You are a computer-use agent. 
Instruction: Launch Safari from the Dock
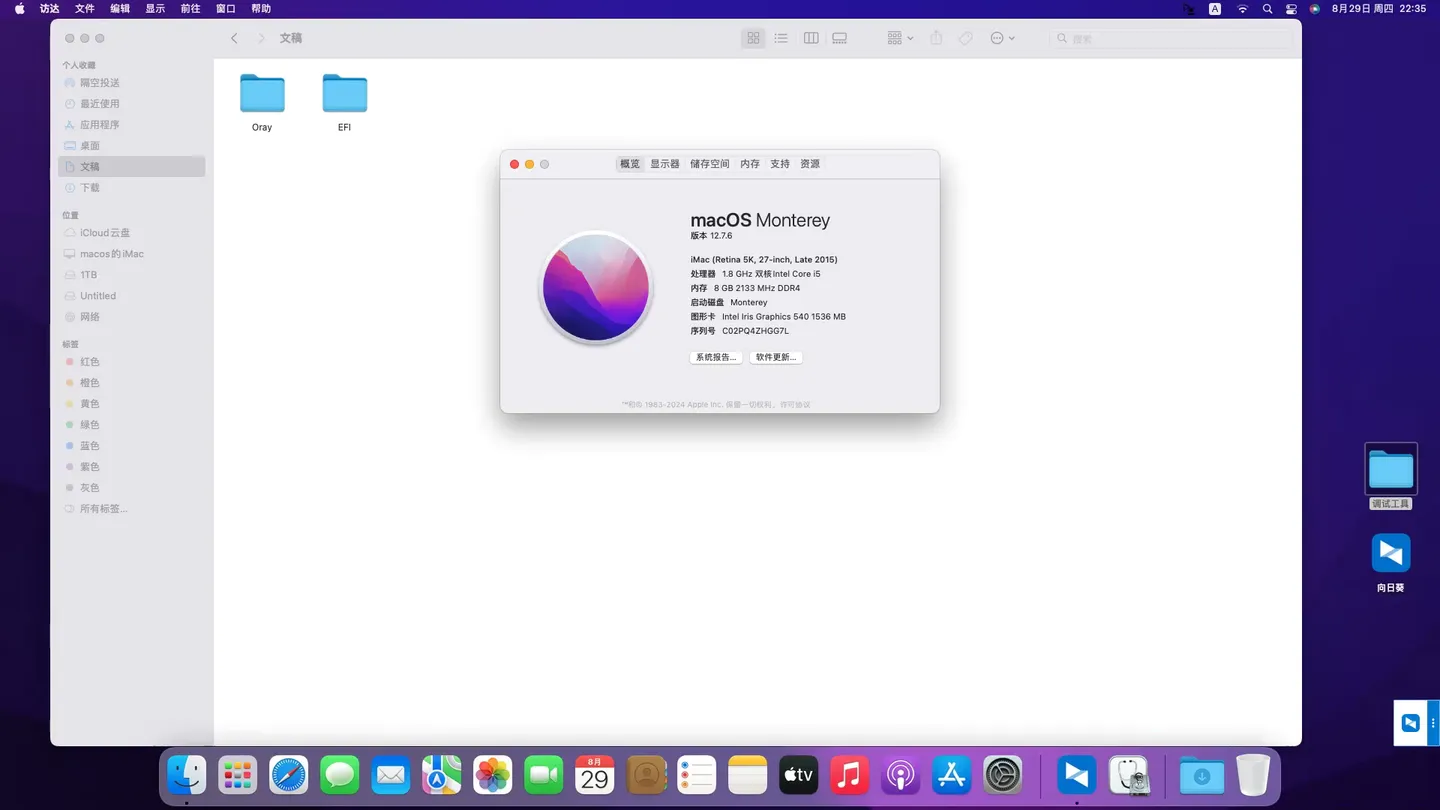pos(288,775)
